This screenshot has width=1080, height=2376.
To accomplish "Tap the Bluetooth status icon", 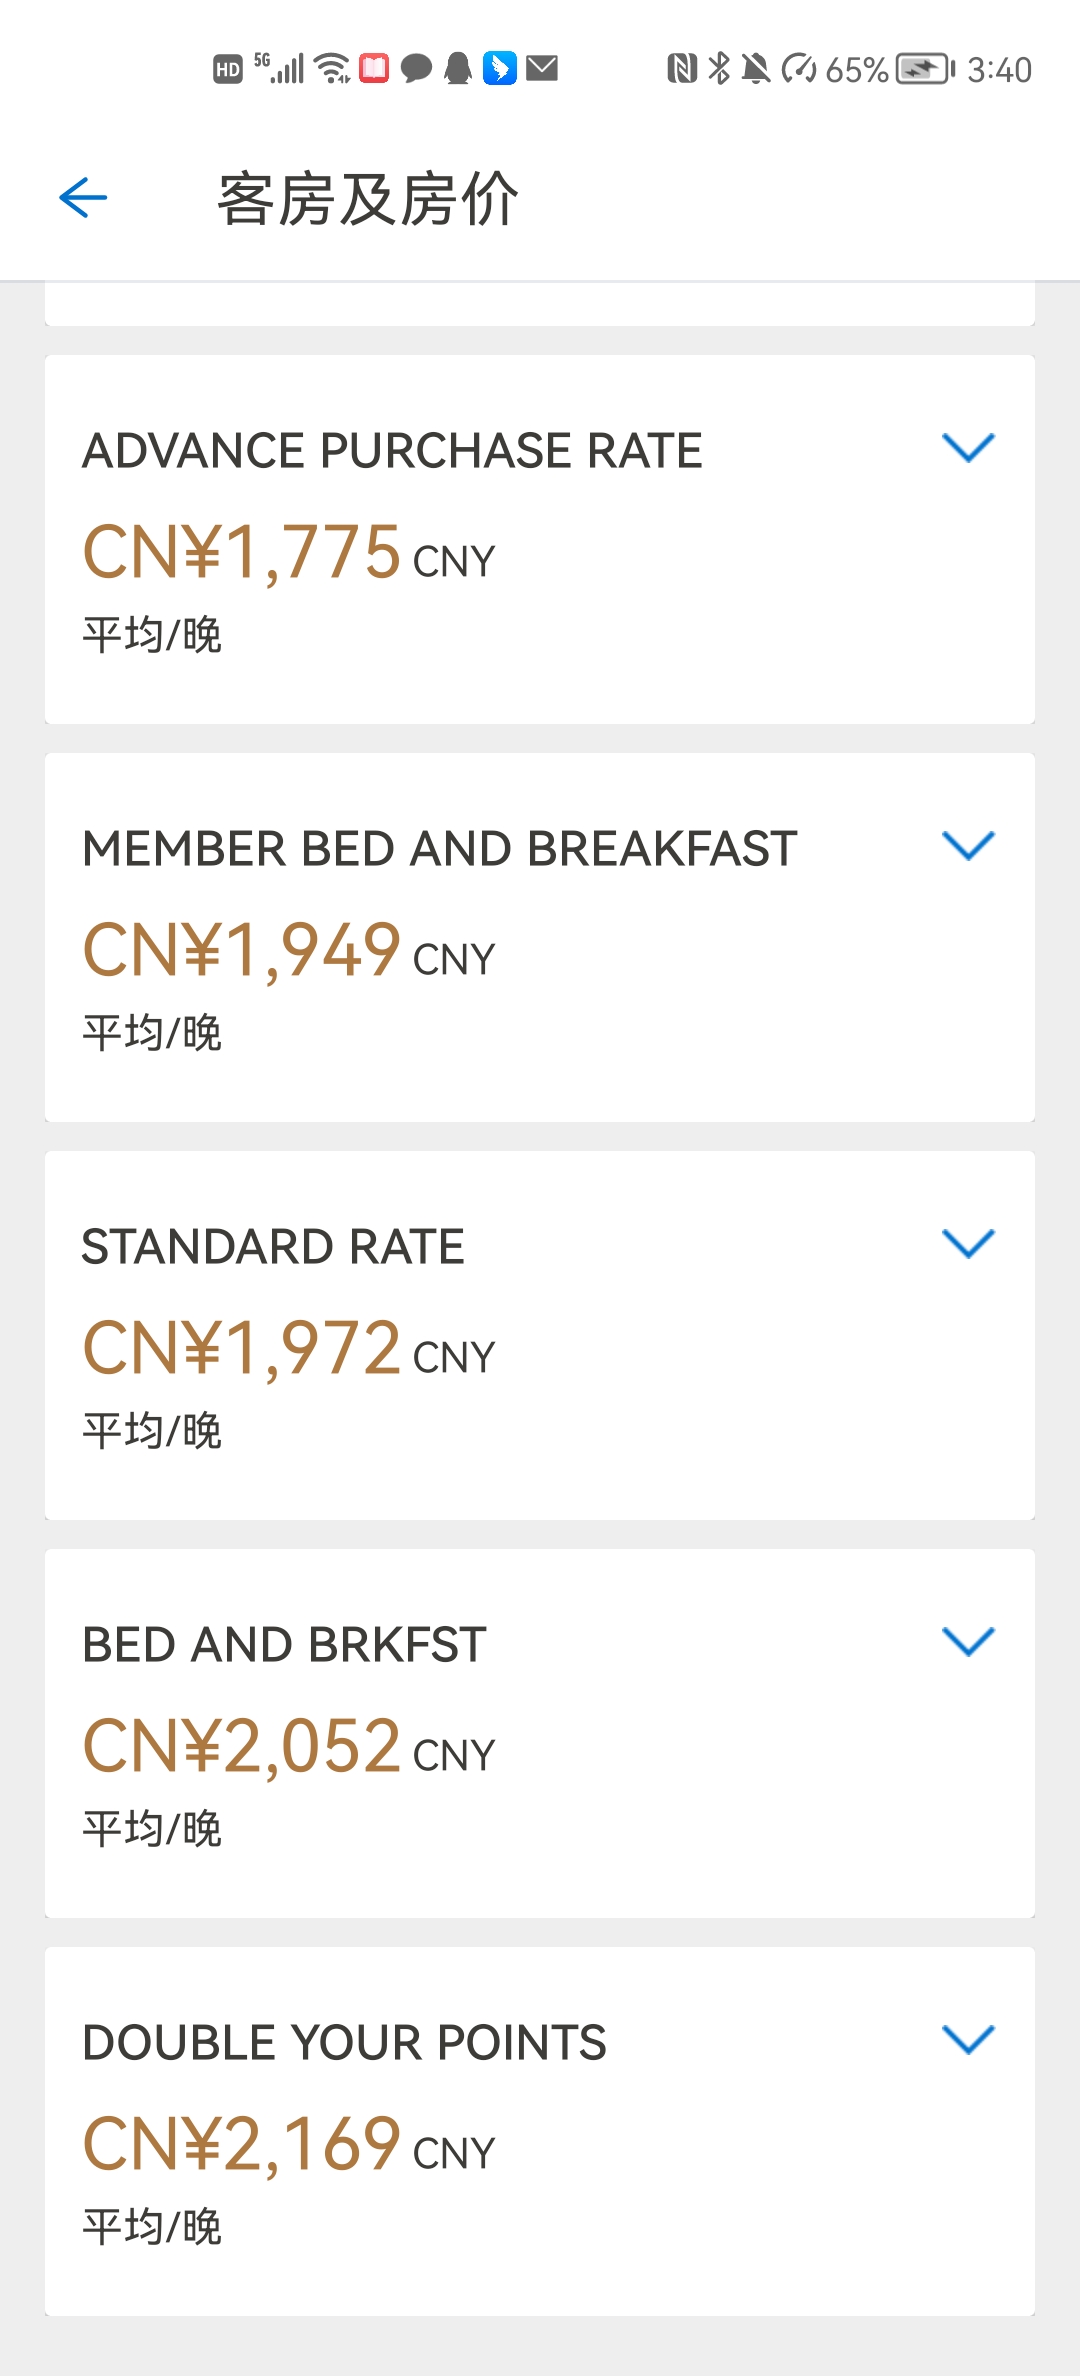I will (x=718, y=68).
